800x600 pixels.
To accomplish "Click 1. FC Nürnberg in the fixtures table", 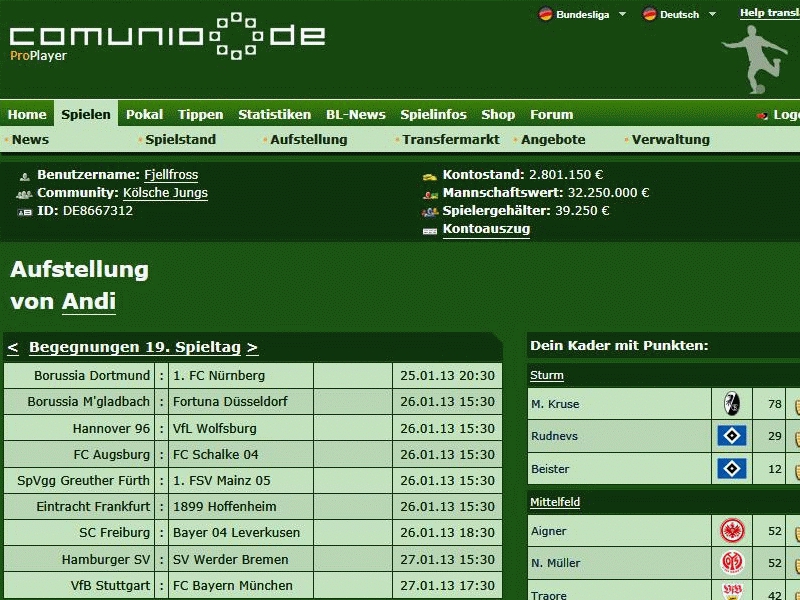I will (219, 376).
